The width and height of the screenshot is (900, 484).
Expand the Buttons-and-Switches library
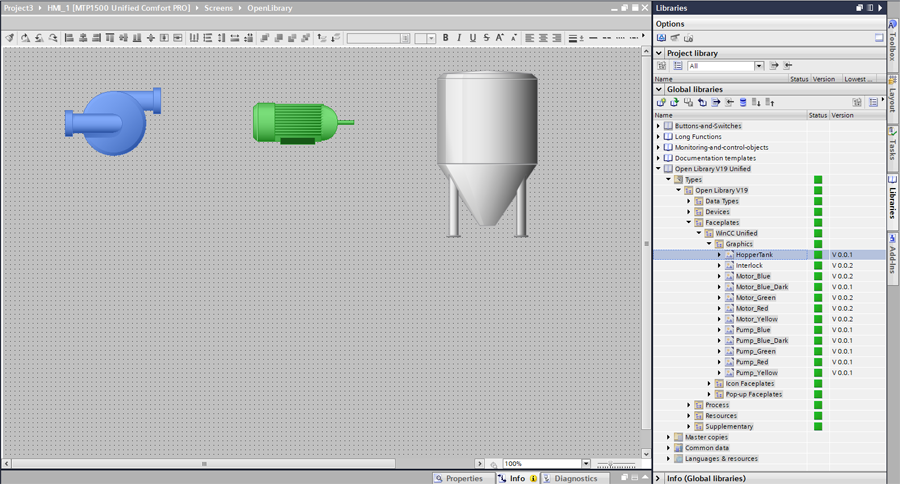click(658, 126)
